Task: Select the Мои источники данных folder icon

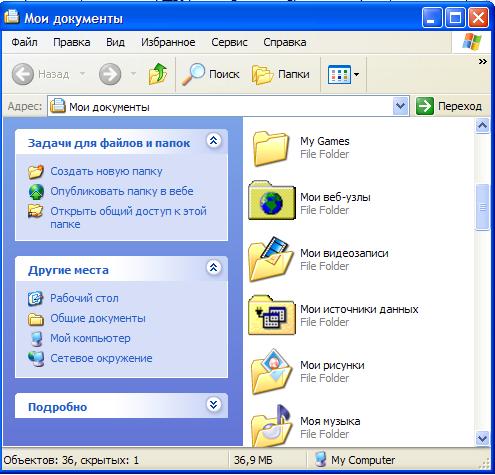Action: tap(272, 315)
